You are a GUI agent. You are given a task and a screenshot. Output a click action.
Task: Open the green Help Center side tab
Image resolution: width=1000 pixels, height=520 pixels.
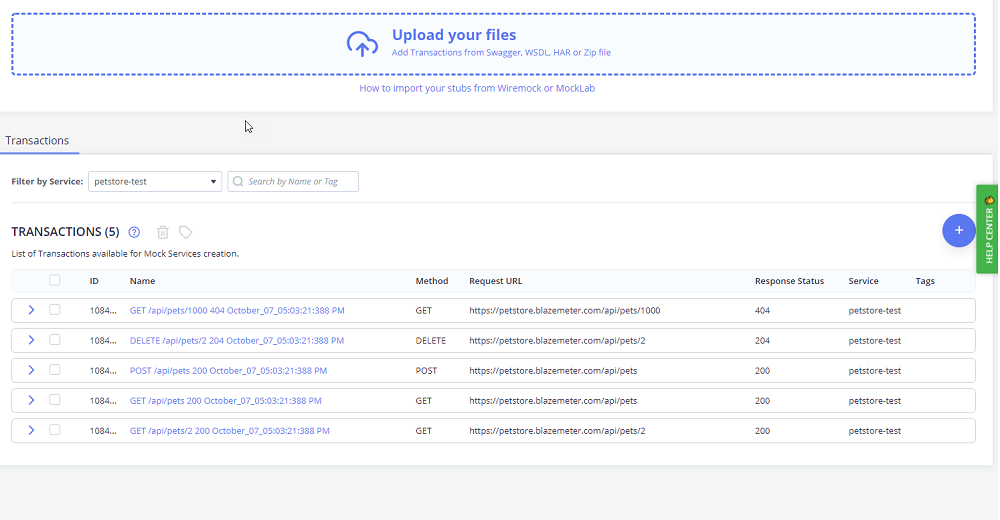(x=987, y=229)
